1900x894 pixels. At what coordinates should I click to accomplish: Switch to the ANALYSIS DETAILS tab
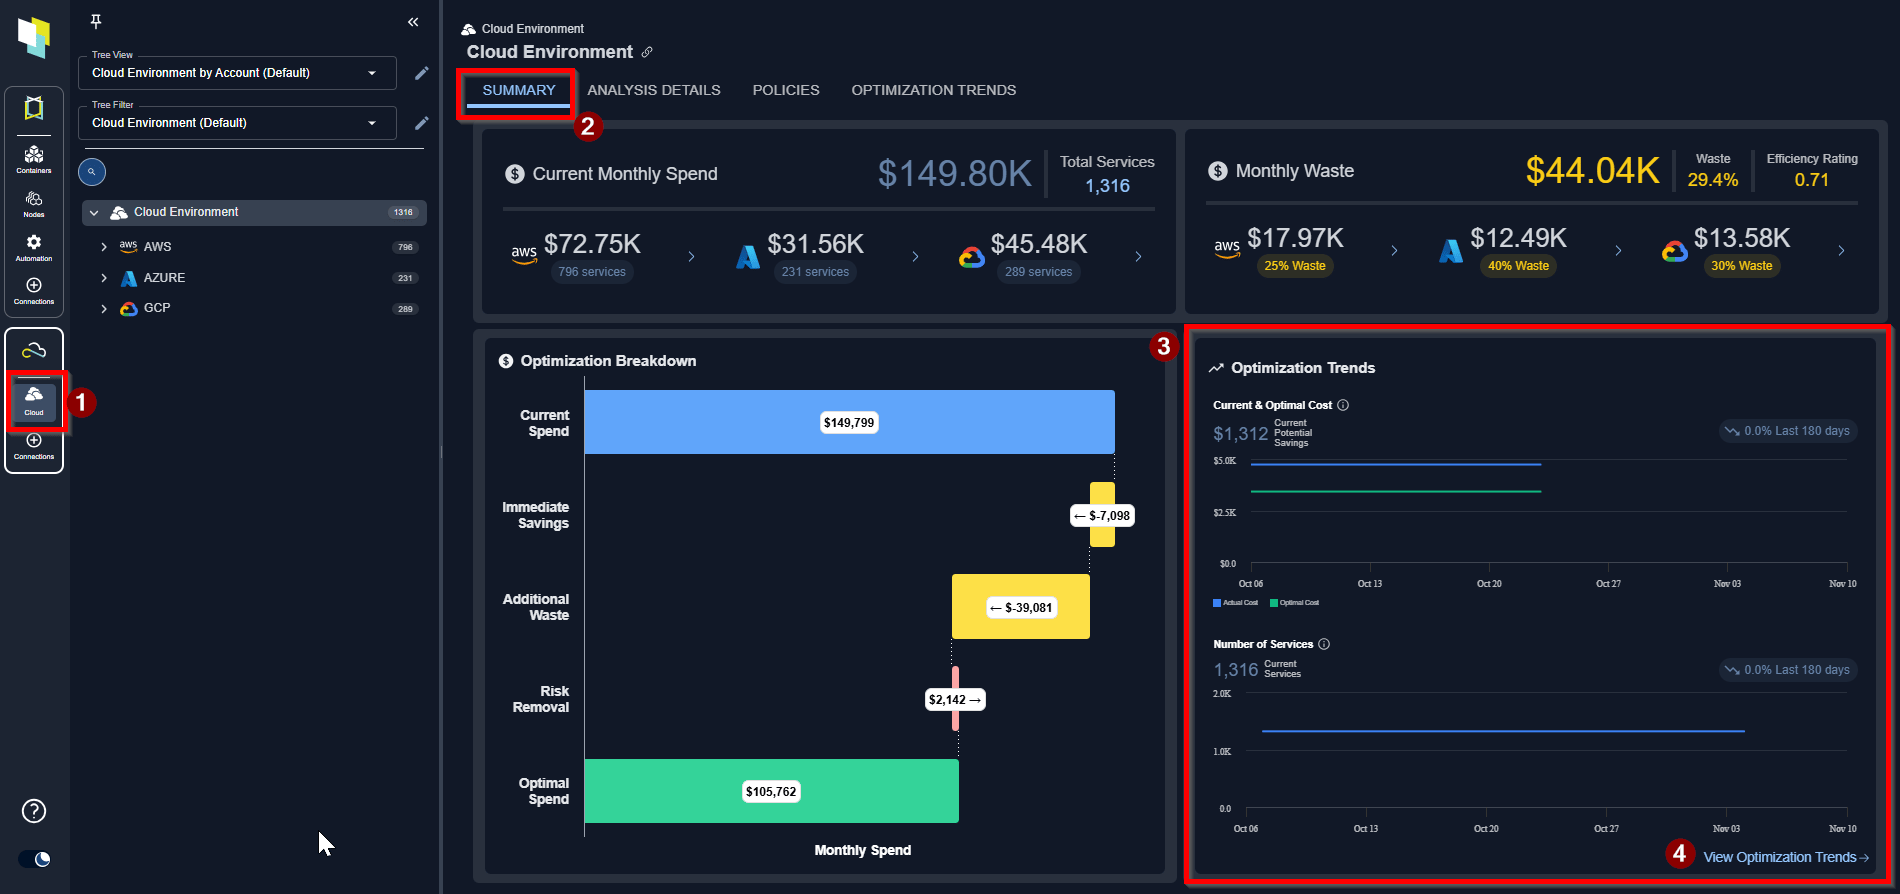pos(654,90)
